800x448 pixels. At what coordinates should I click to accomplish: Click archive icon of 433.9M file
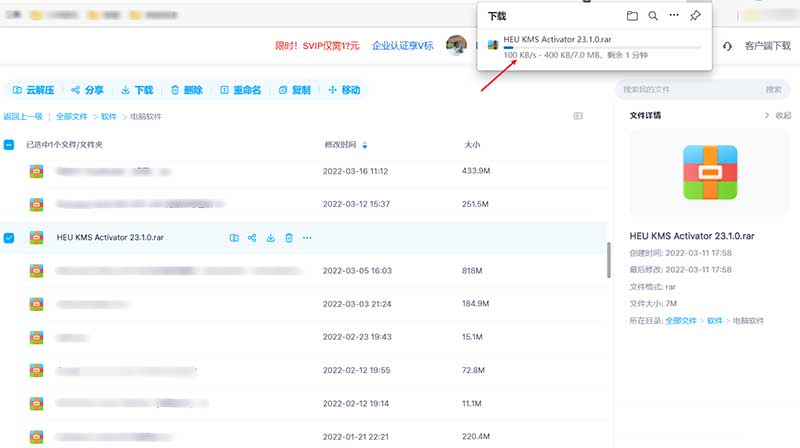36,171
